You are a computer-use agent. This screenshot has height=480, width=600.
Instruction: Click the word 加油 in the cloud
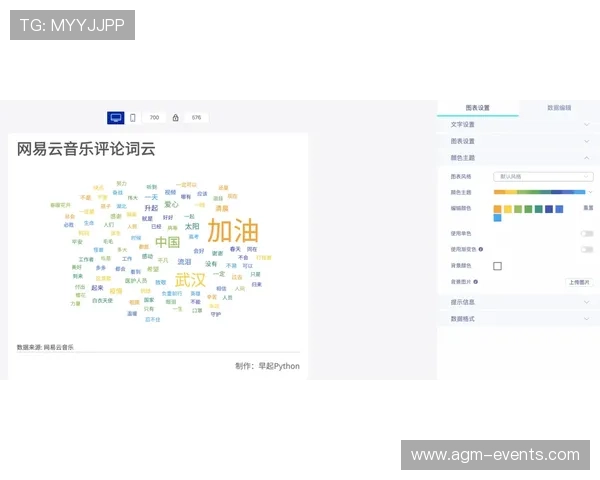coord(233,230)
